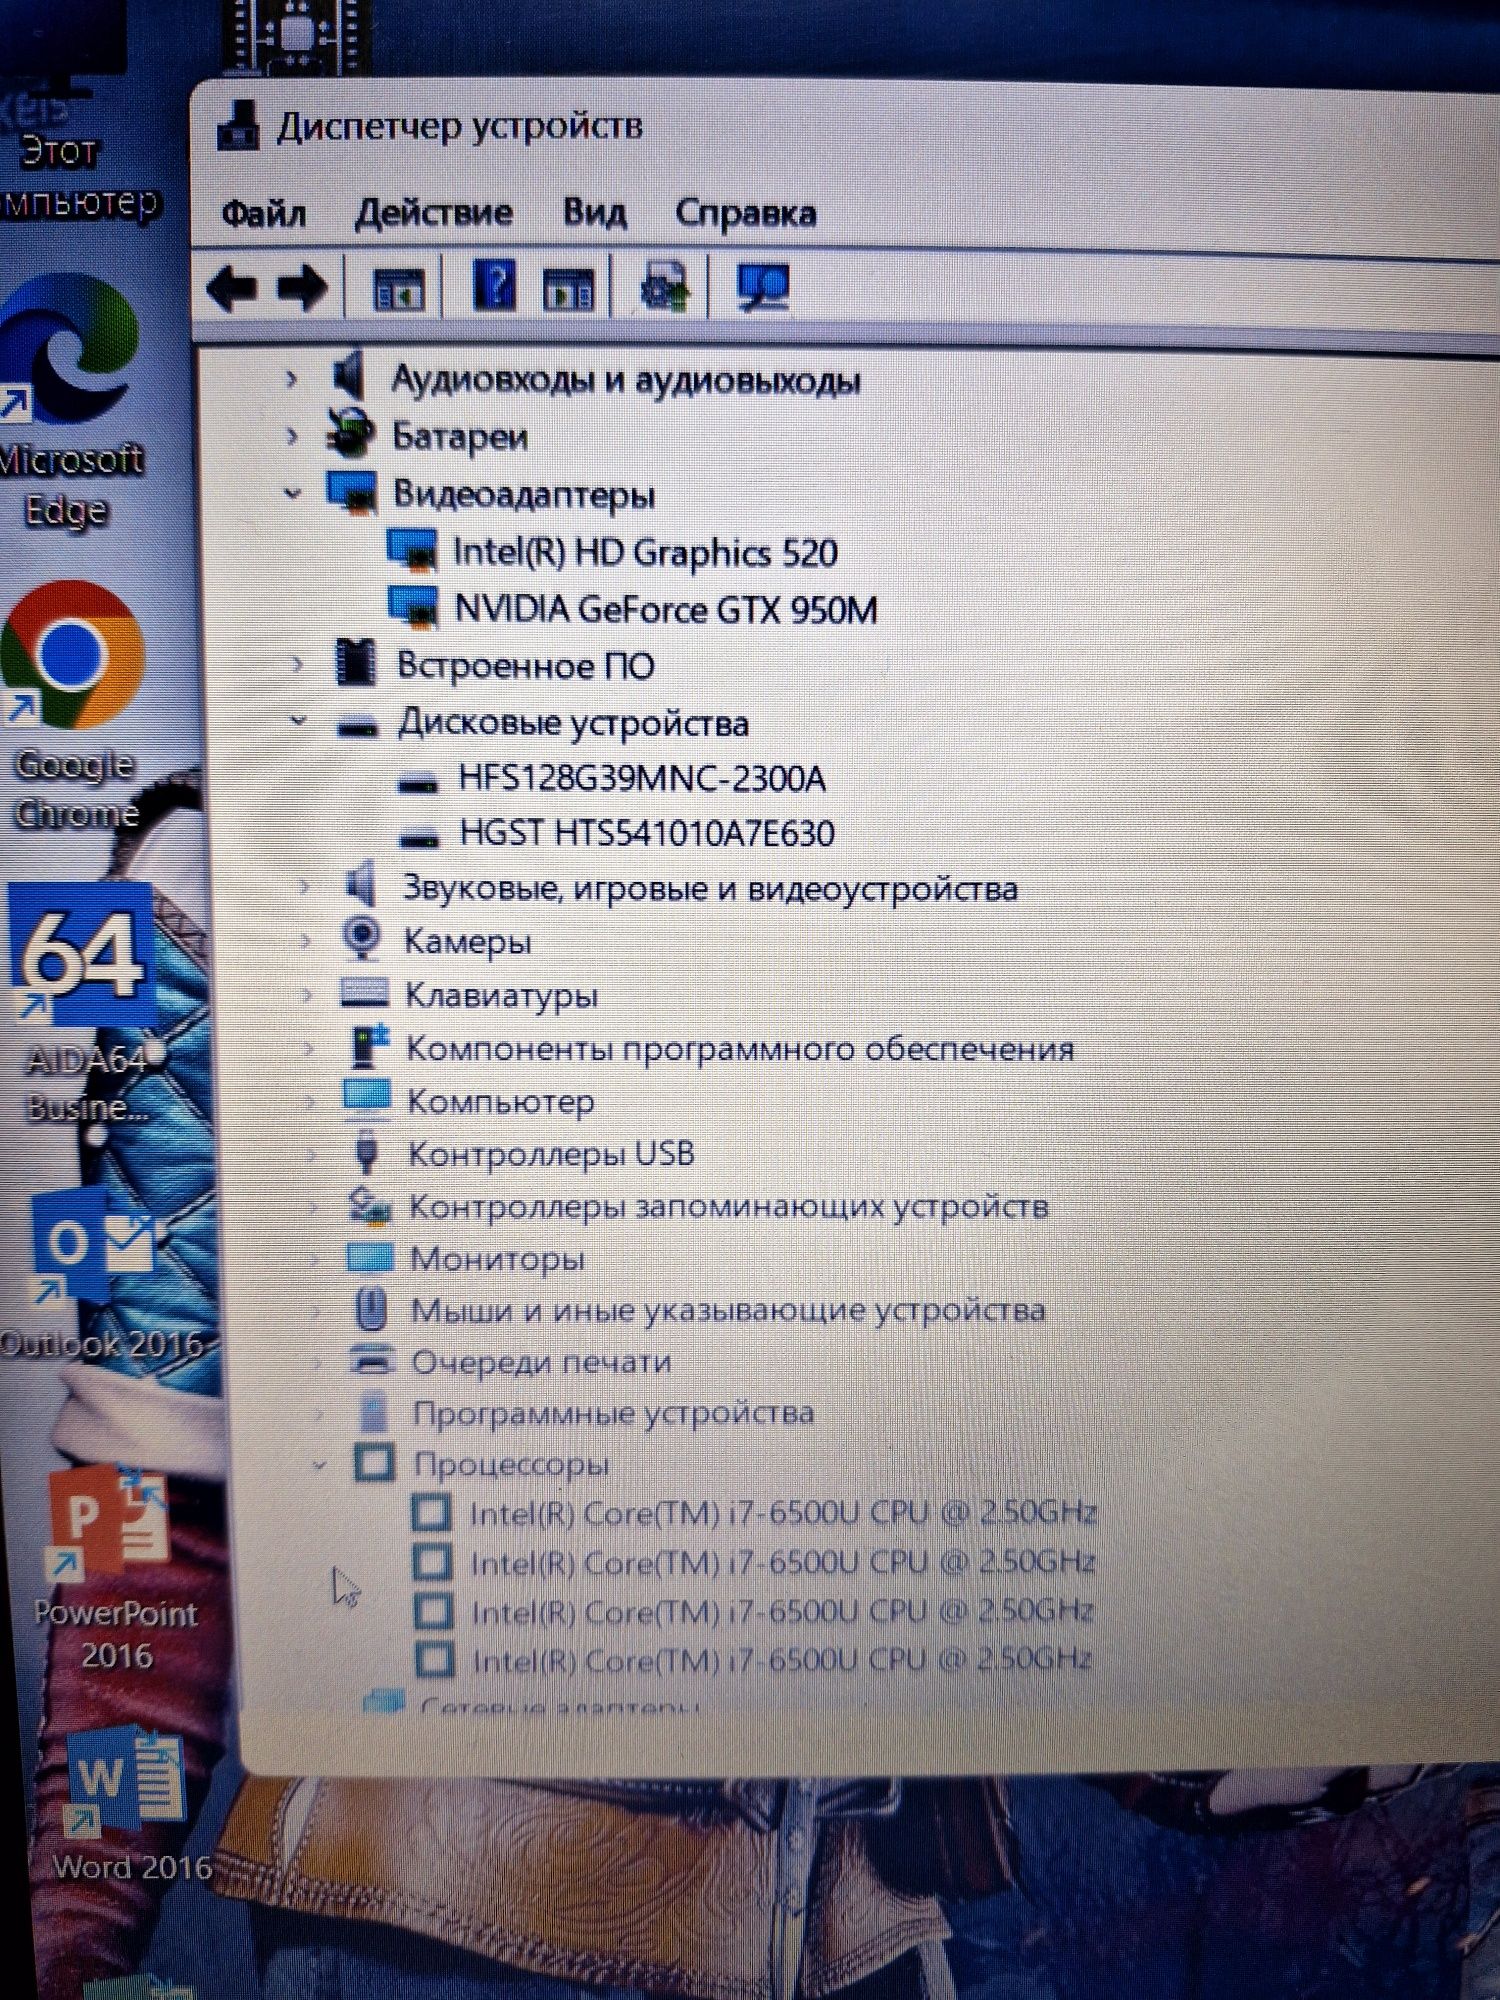Image resolution: width=1500 pixels, height=2000 pixels.
Task: Click the Компоненты программного обеспечения icon
Action: 367,1046
